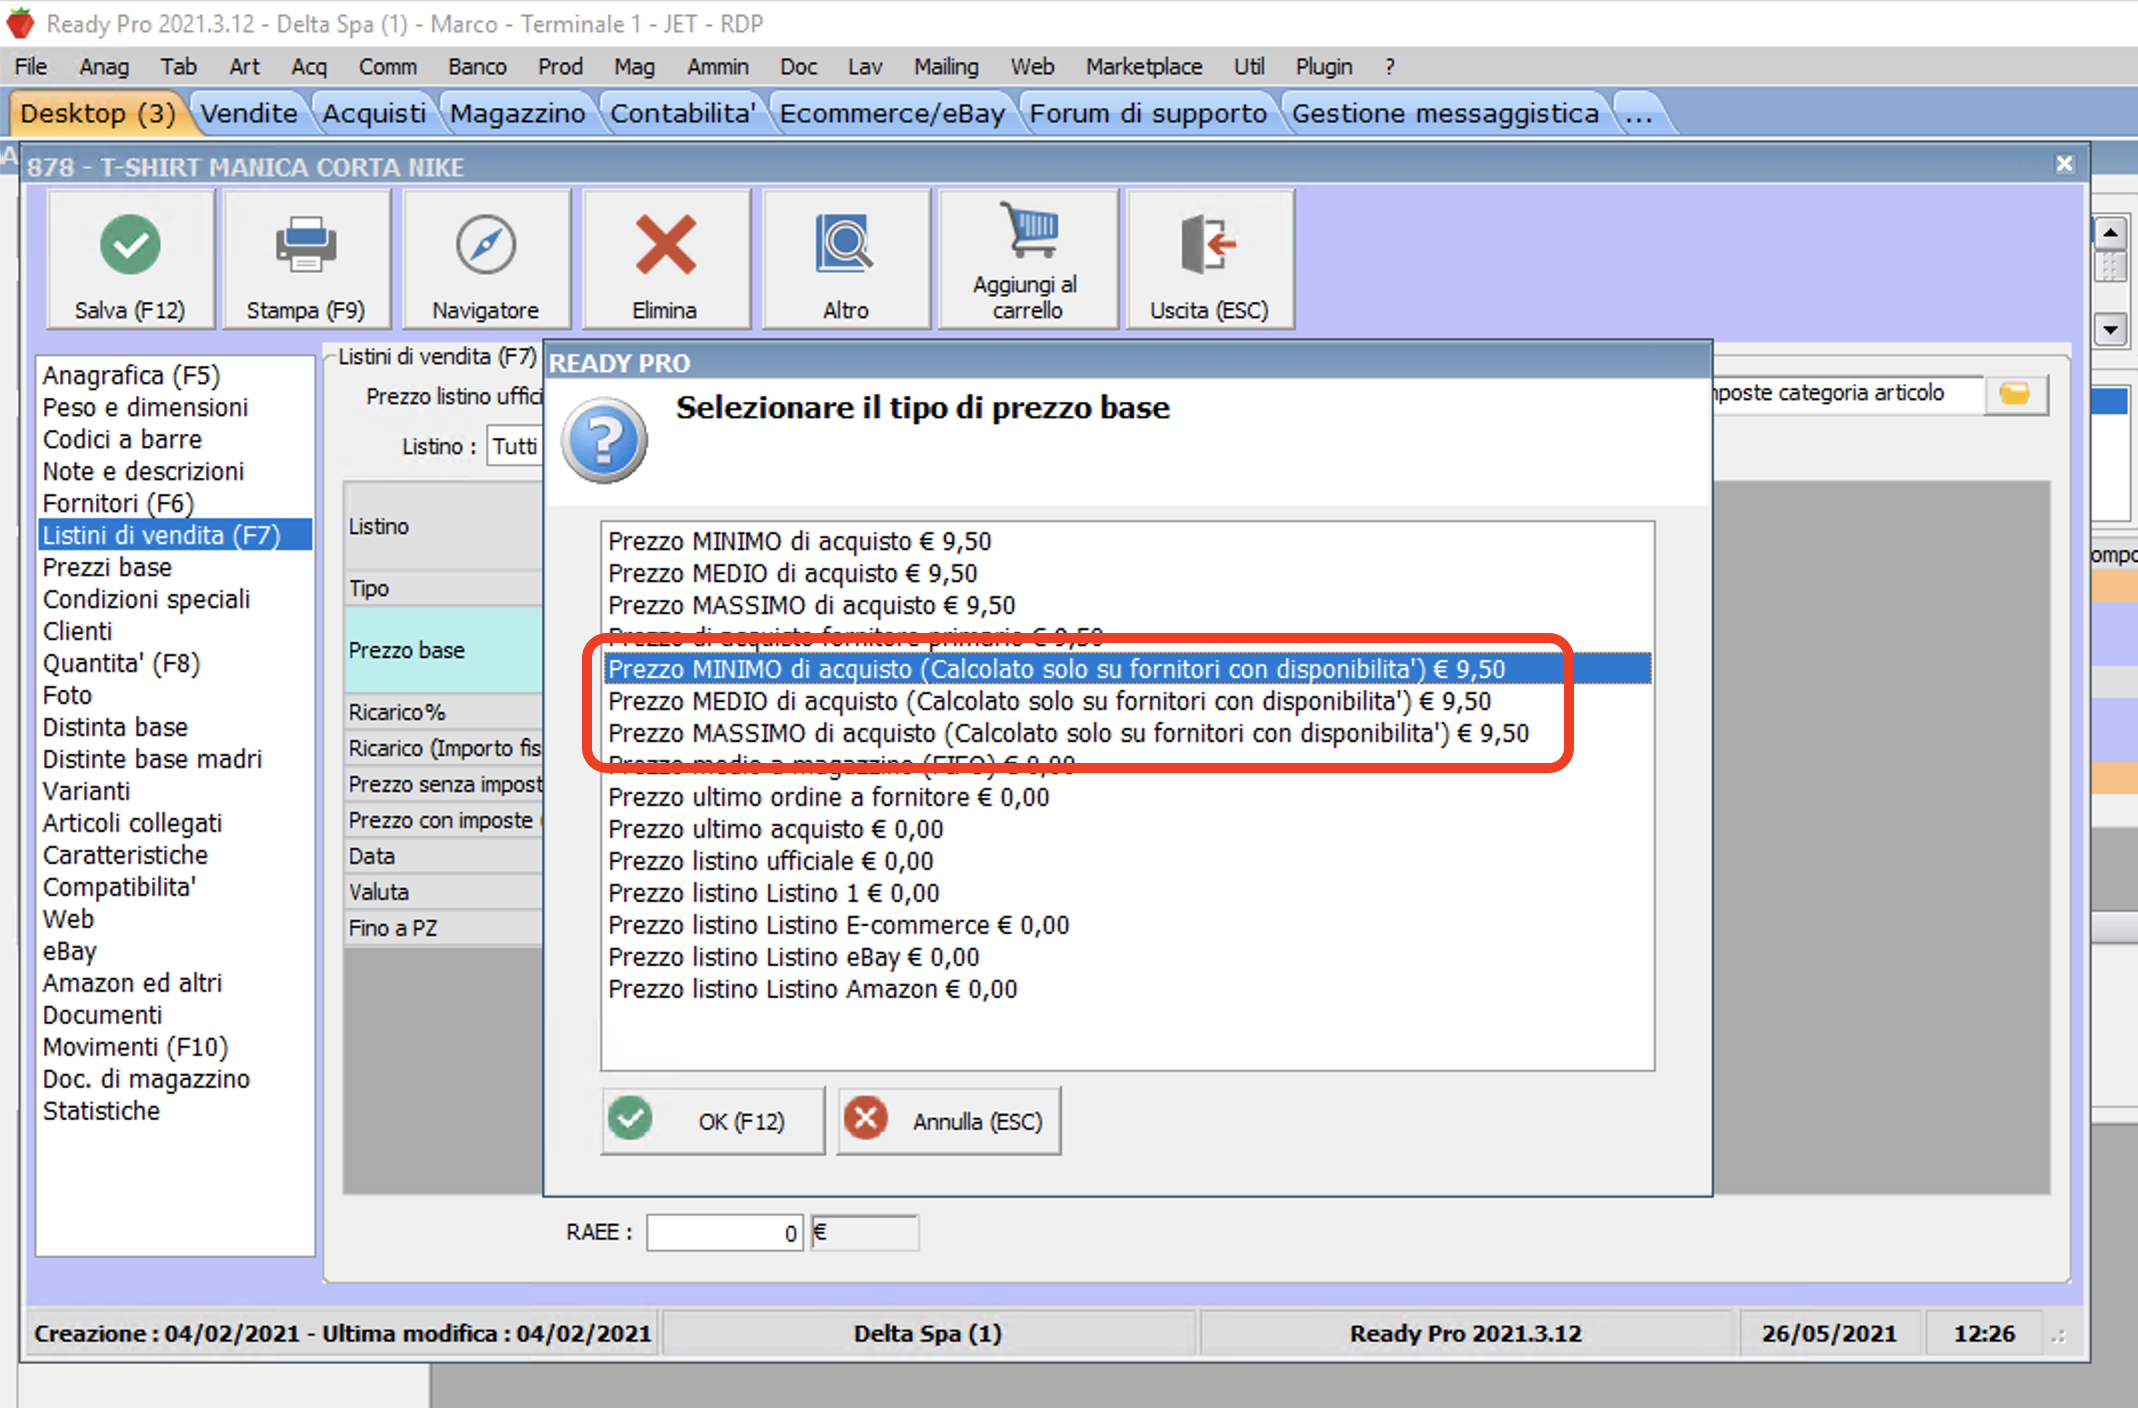The height and width of the screenshot is (1408, 2138).
Task: Click scroll up arrow on right panel
Action: coord(2110,233)
